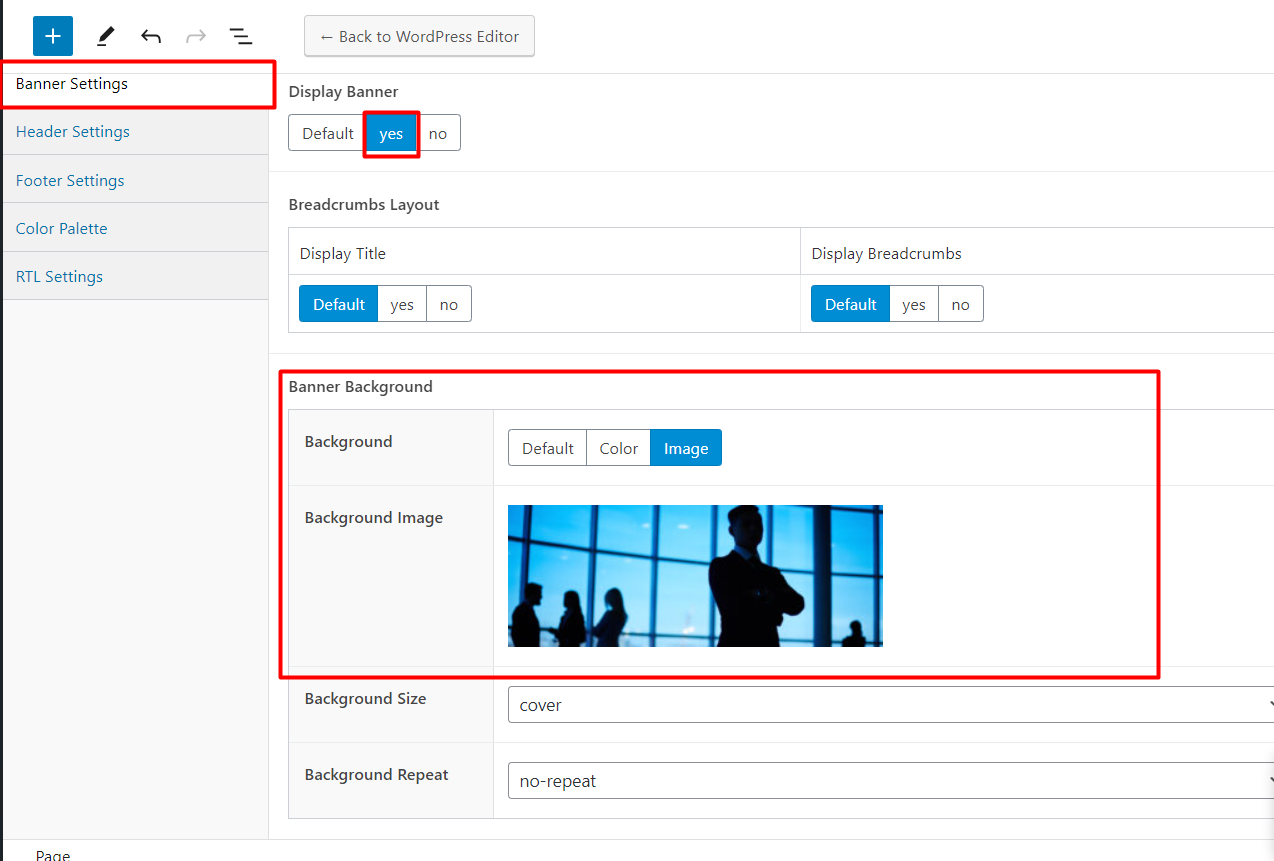
Task: Set Display Banner to Default
Action: click(x=327, y=133)
